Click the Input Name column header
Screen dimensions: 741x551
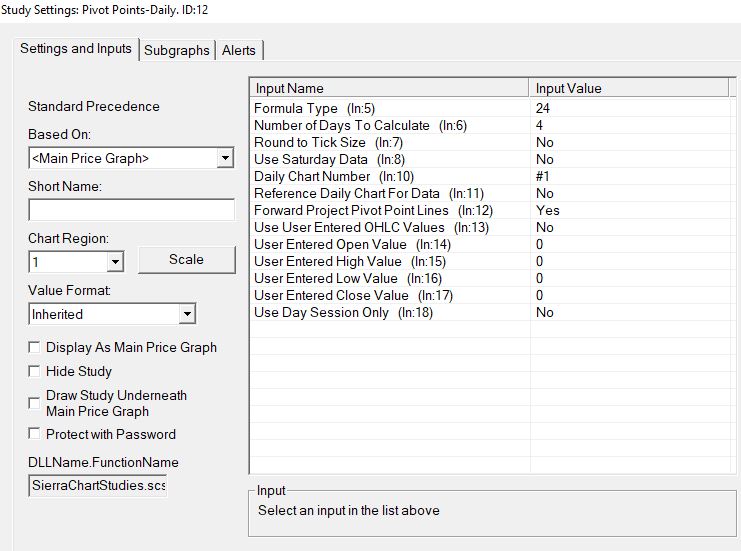click(x=389, y=88)
